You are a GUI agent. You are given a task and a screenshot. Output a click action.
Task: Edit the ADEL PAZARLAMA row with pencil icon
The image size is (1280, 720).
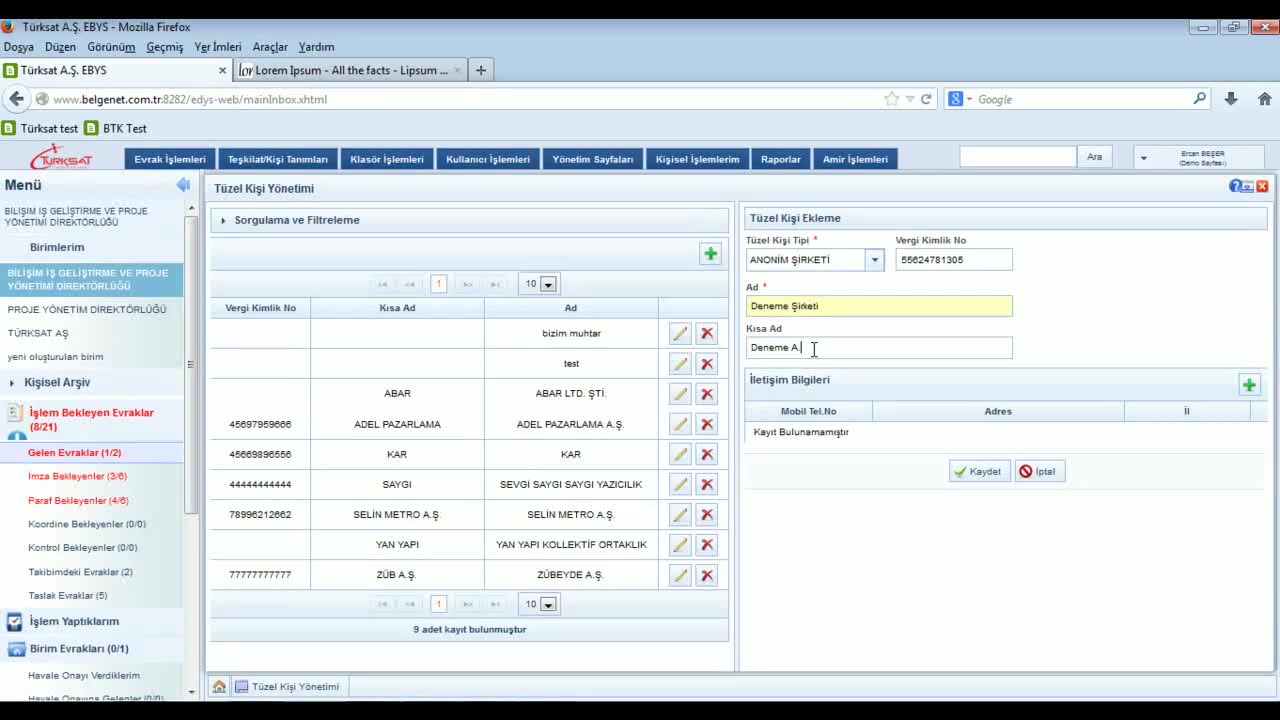(680, 424)
